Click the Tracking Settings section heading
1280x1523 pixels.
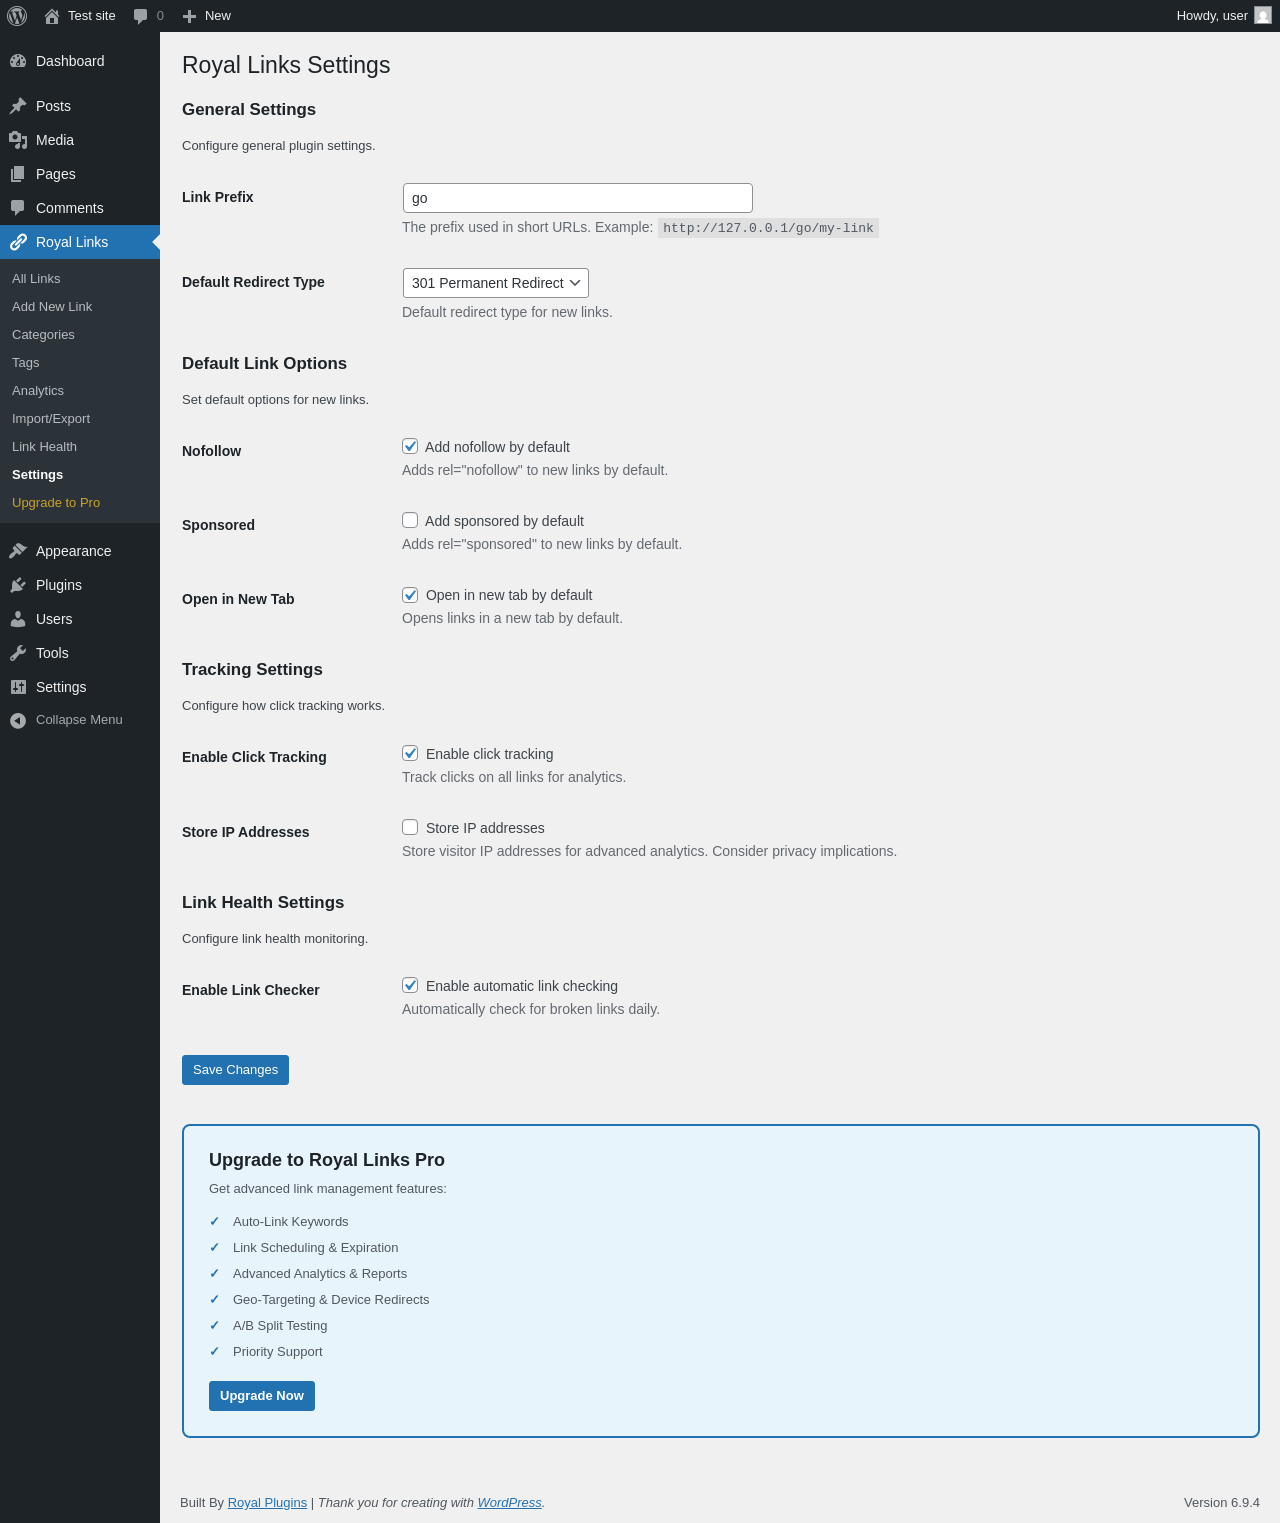pos(252,670)
